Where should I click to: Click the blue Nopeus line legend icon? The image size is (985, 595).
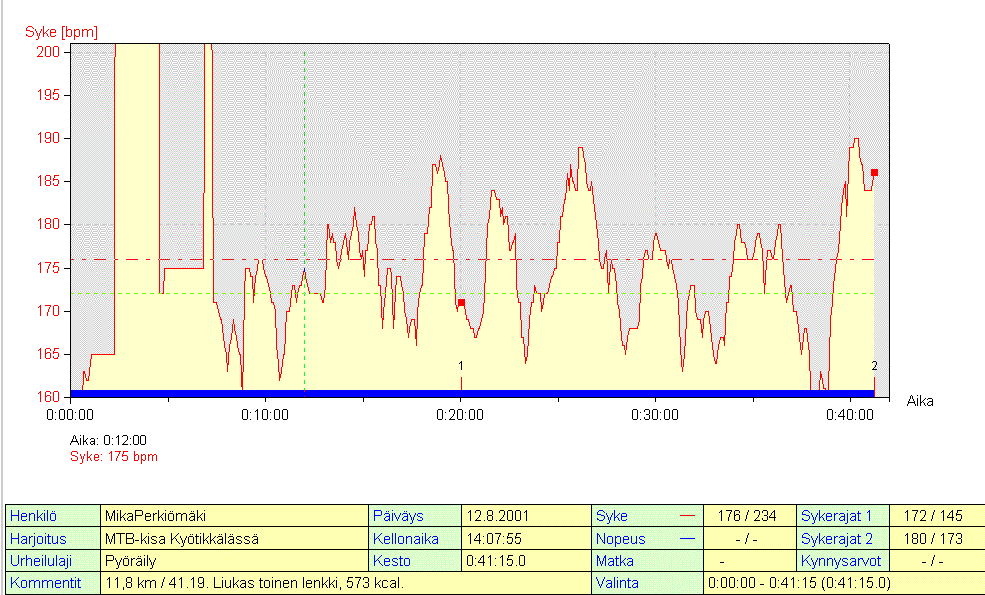(686, 539)
